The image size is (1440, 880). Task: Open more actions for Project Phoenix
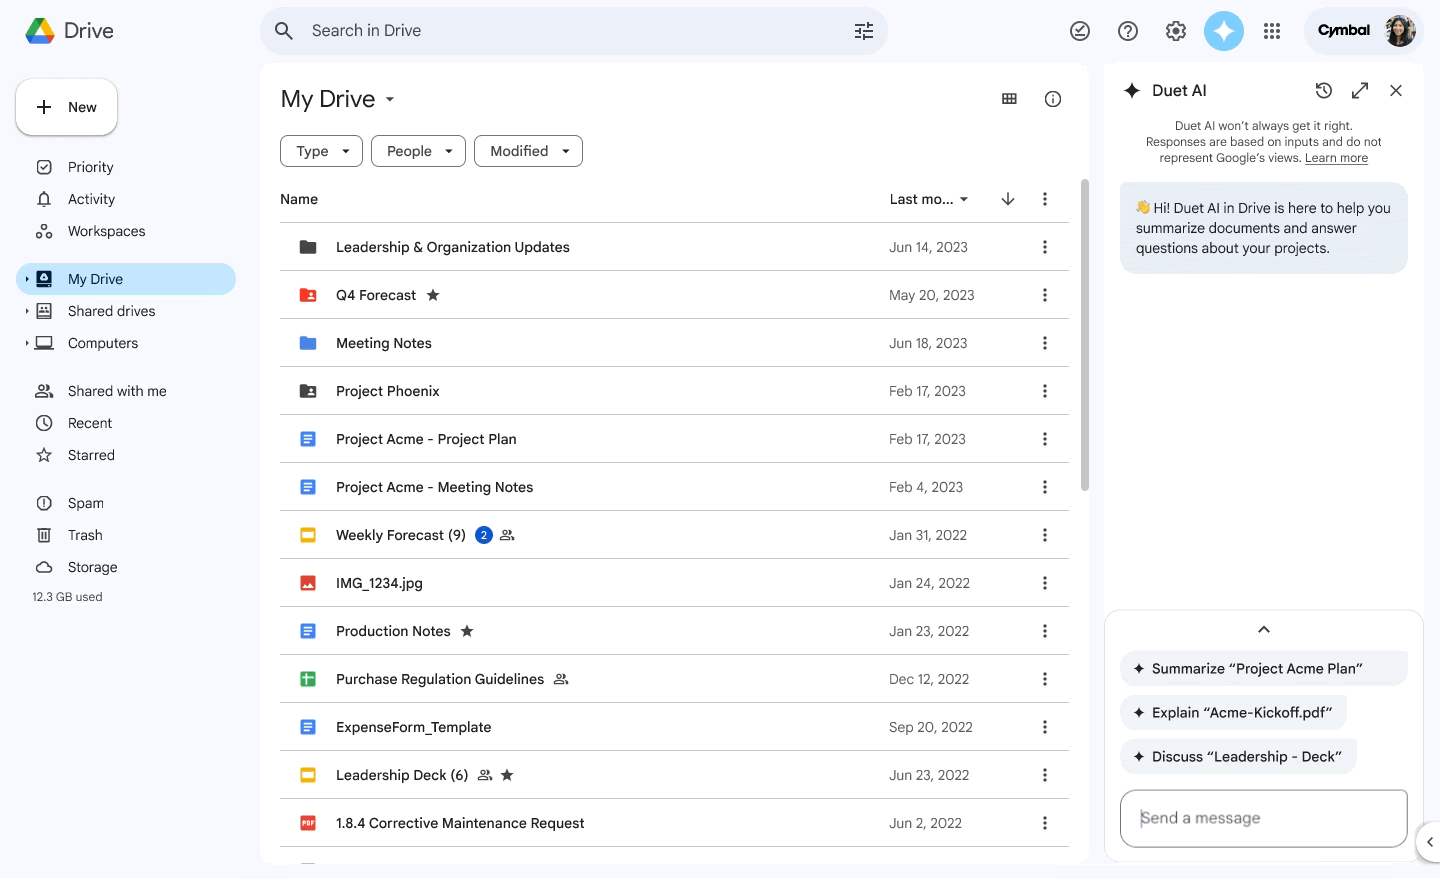pyautogui.click(x=1045, y=391)
